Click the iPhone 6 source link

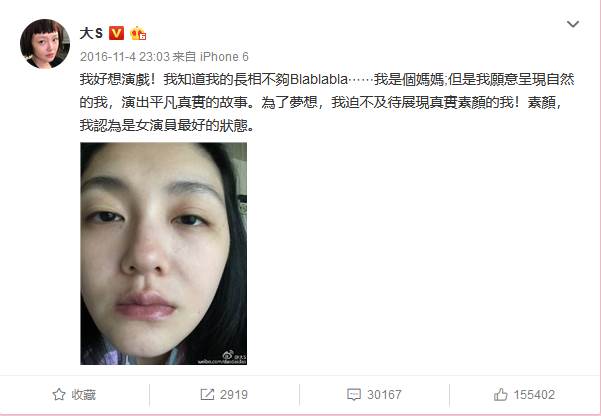(224, 57)
